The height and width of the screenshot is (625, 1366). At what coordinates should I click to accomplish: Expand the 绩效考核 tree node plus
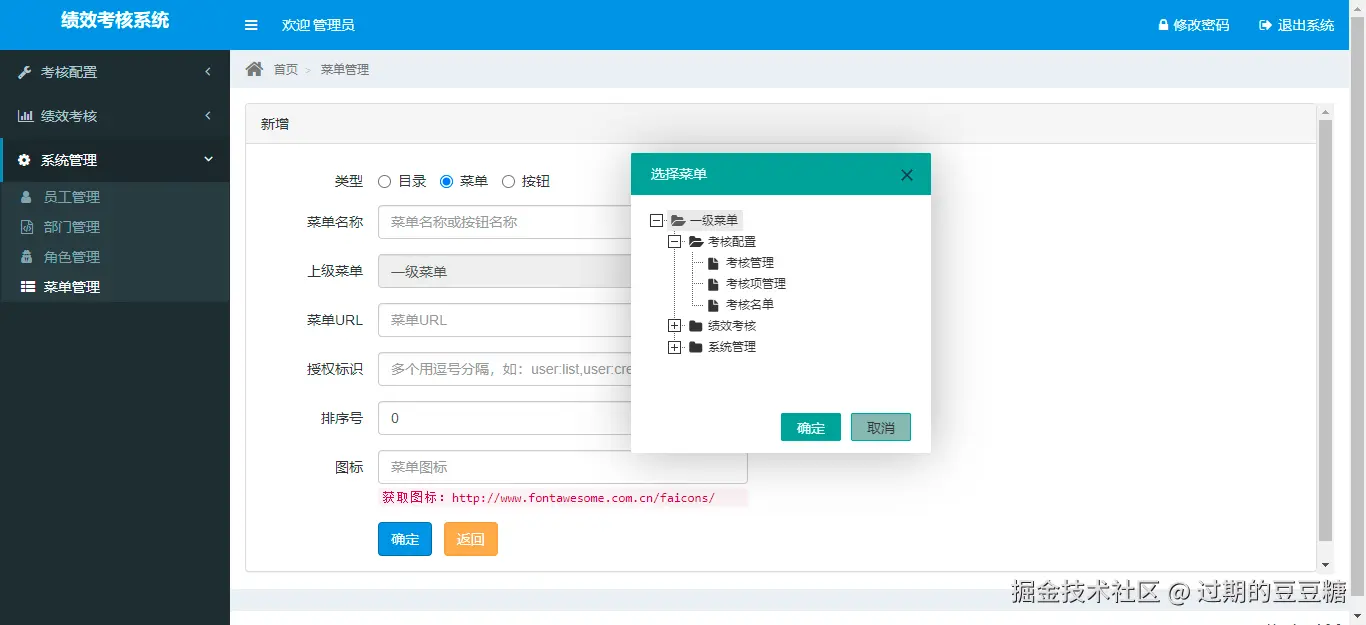(x=674, y=326)
